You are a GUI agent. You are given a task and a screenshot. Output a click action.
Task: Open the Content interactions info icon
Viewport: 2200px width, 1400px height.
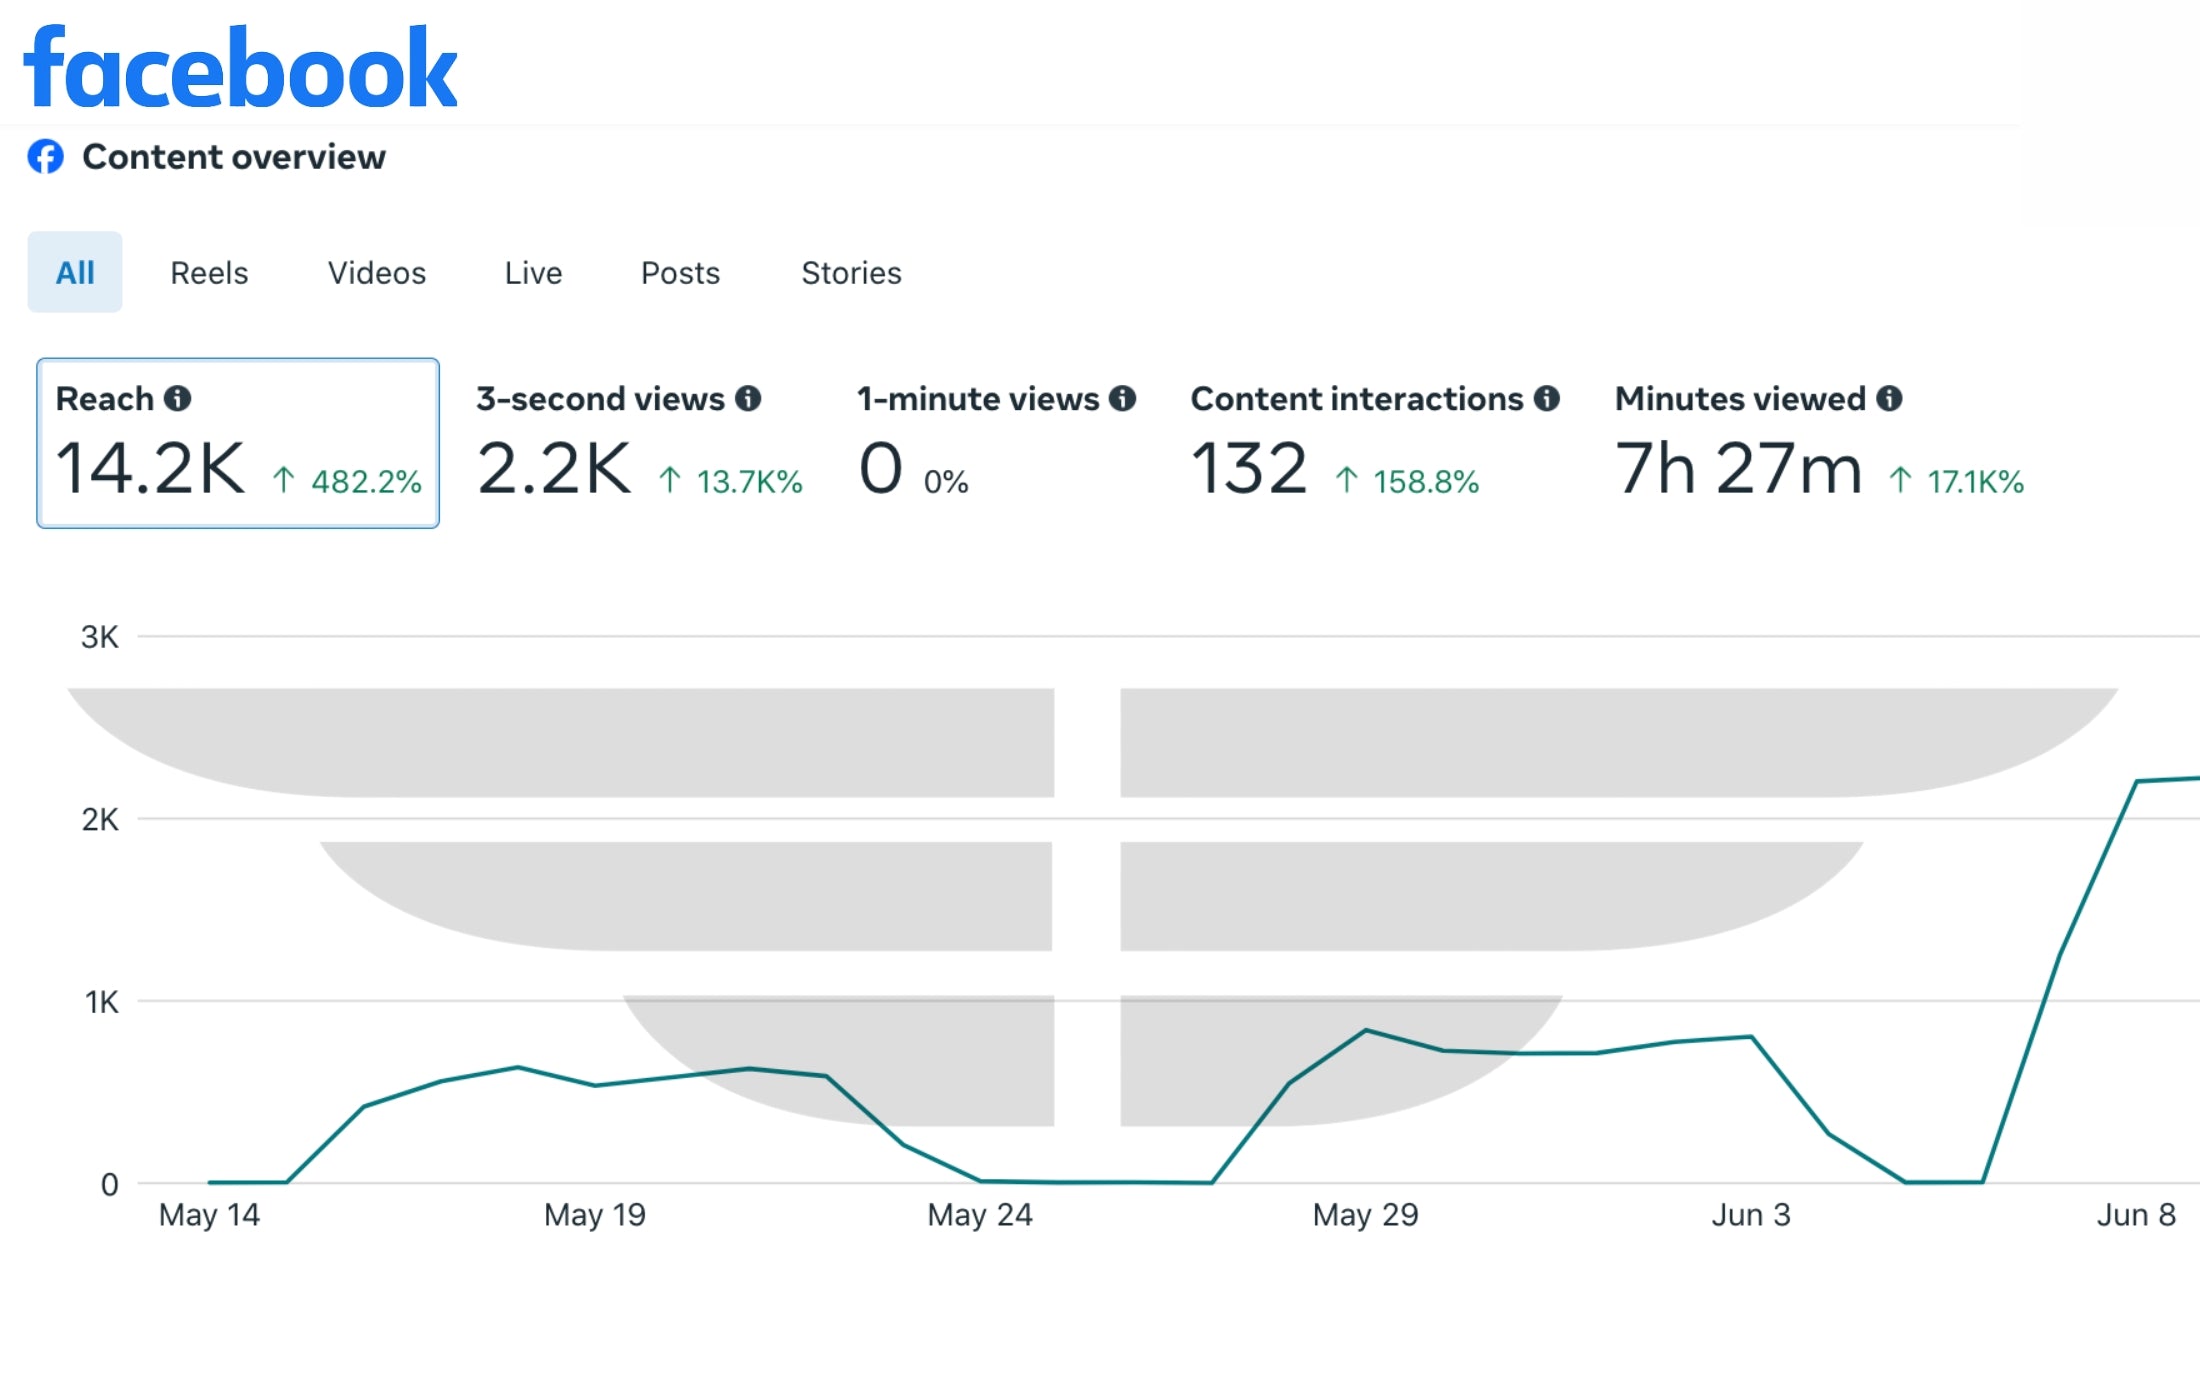pos(1547,398)
